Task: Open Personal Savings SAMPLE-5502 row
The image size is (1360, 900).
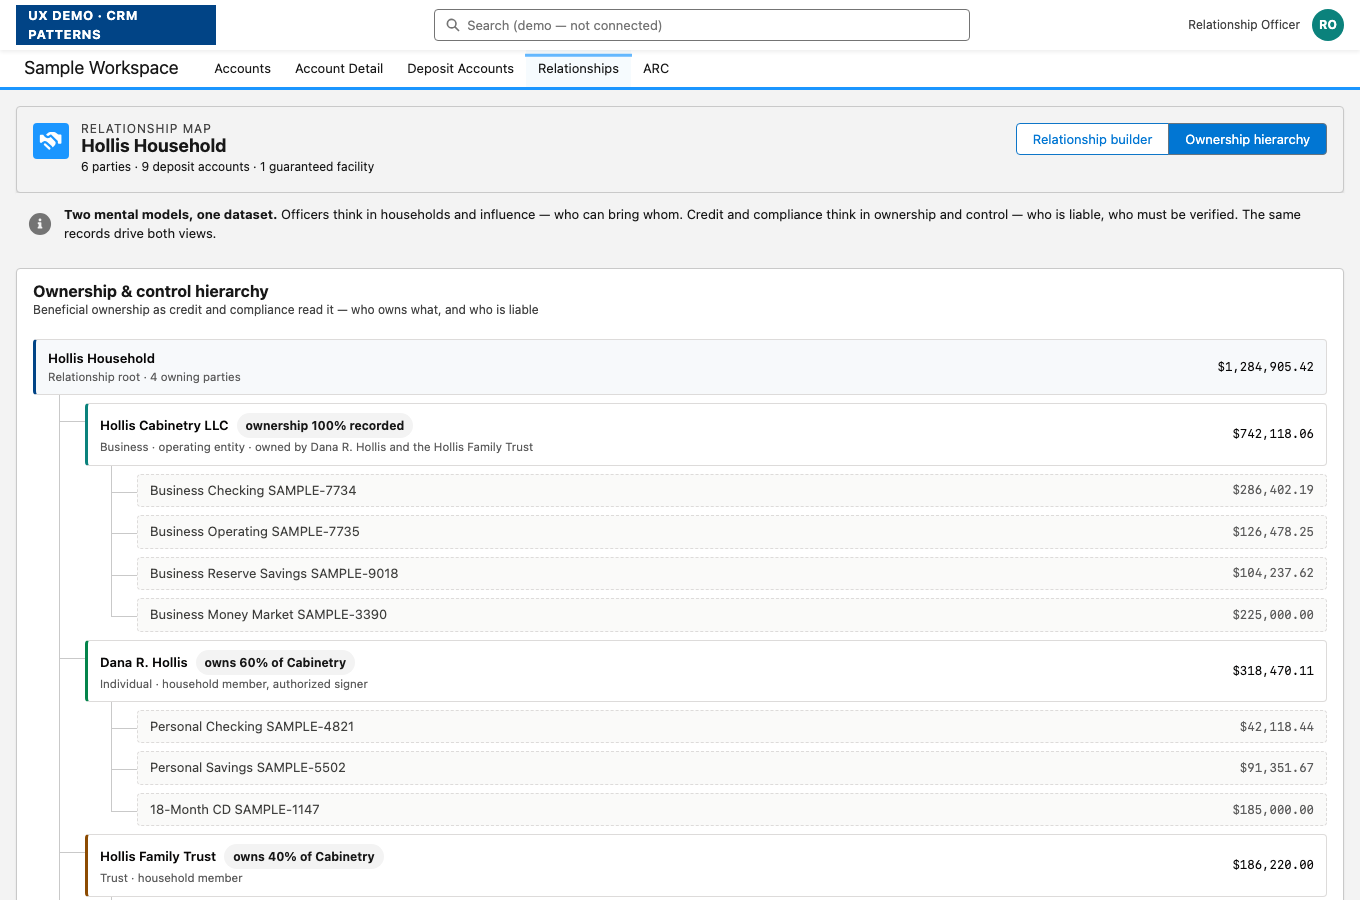Action: tap(732, 768)
